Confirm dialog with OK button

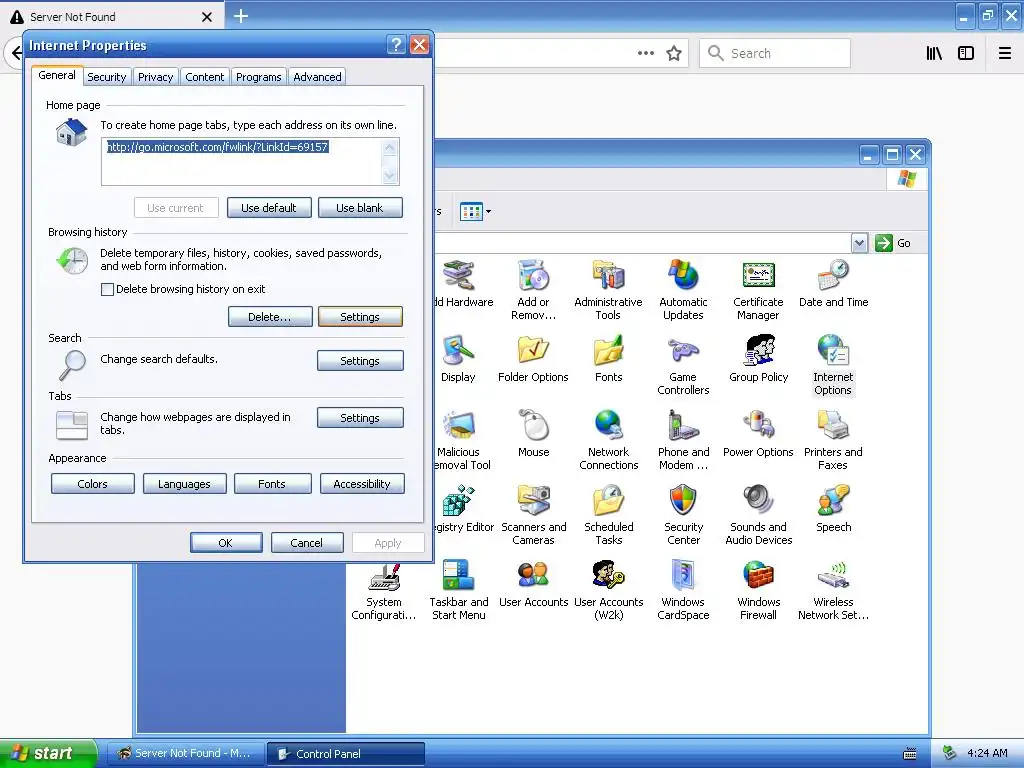(226, 543)
